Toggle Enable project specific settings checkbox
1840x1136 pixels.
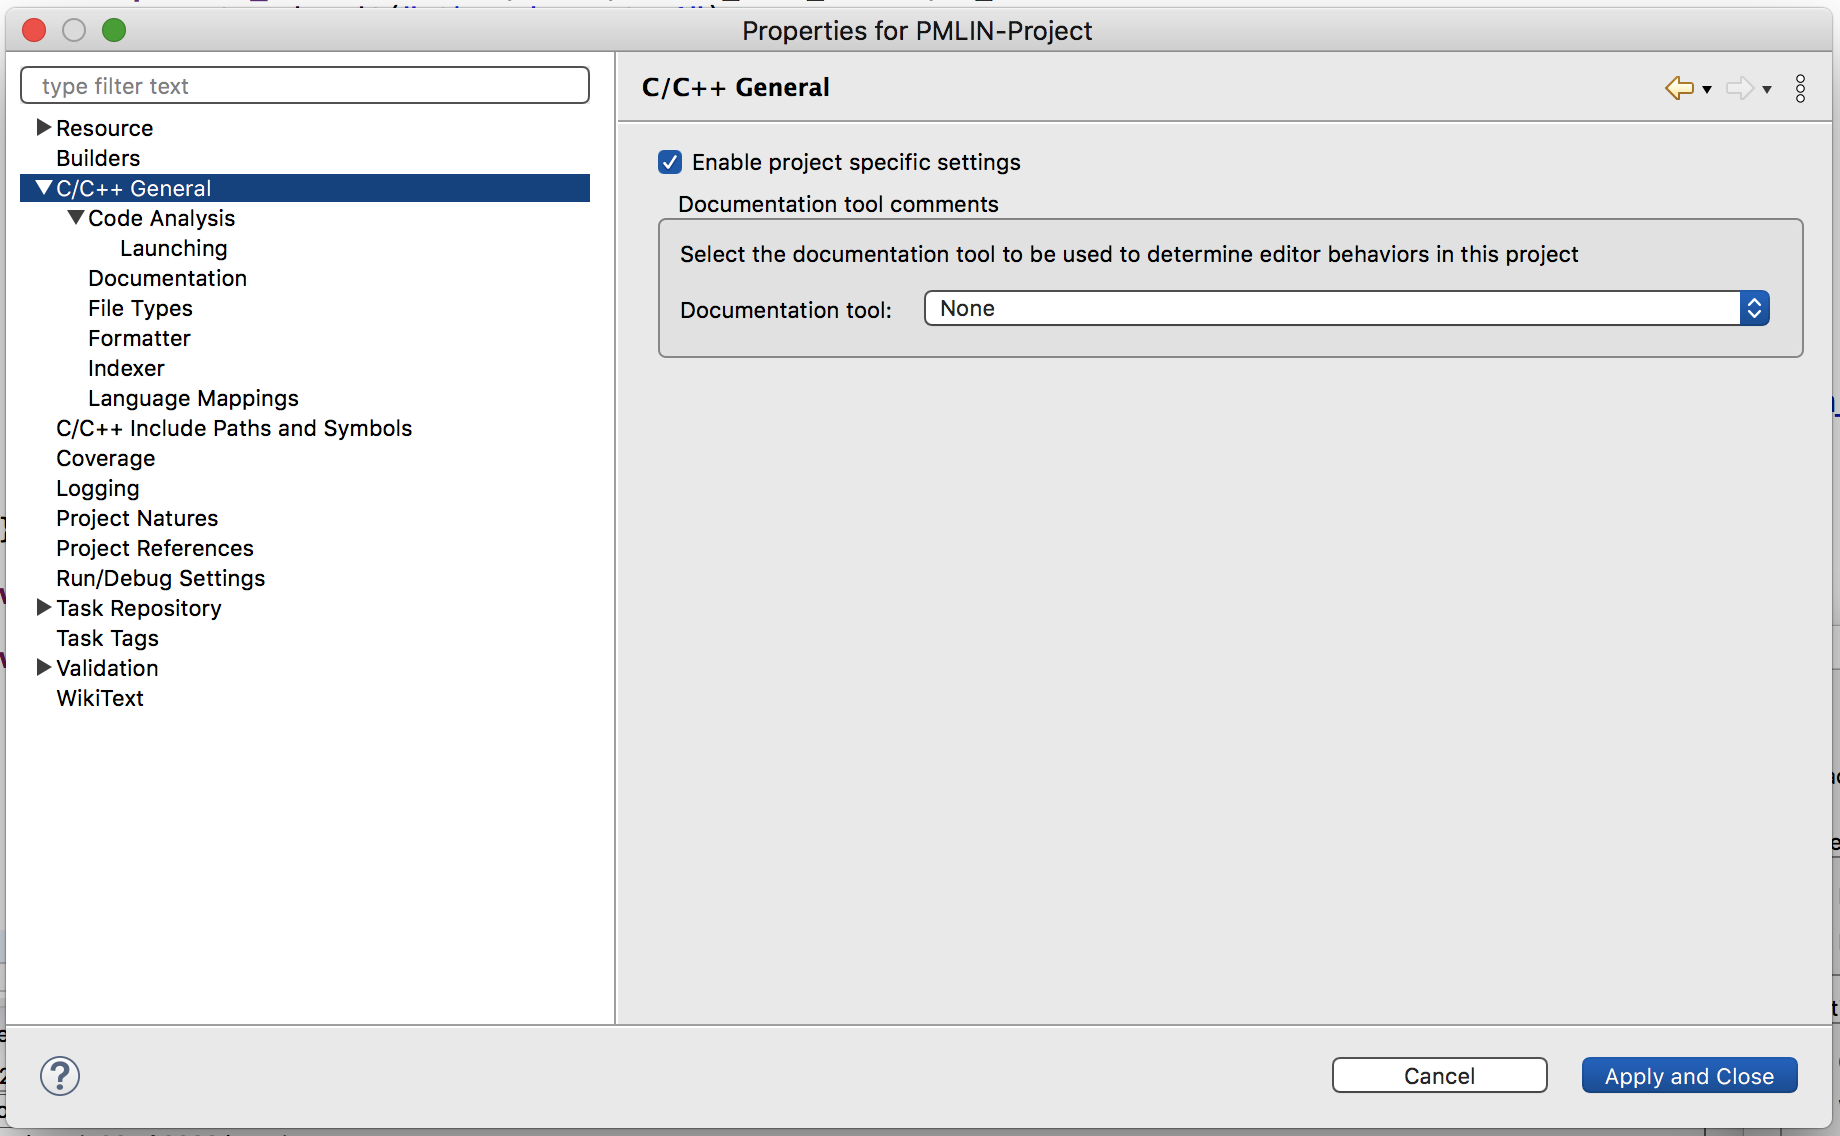pyautogui.click(x=670, y=162)
